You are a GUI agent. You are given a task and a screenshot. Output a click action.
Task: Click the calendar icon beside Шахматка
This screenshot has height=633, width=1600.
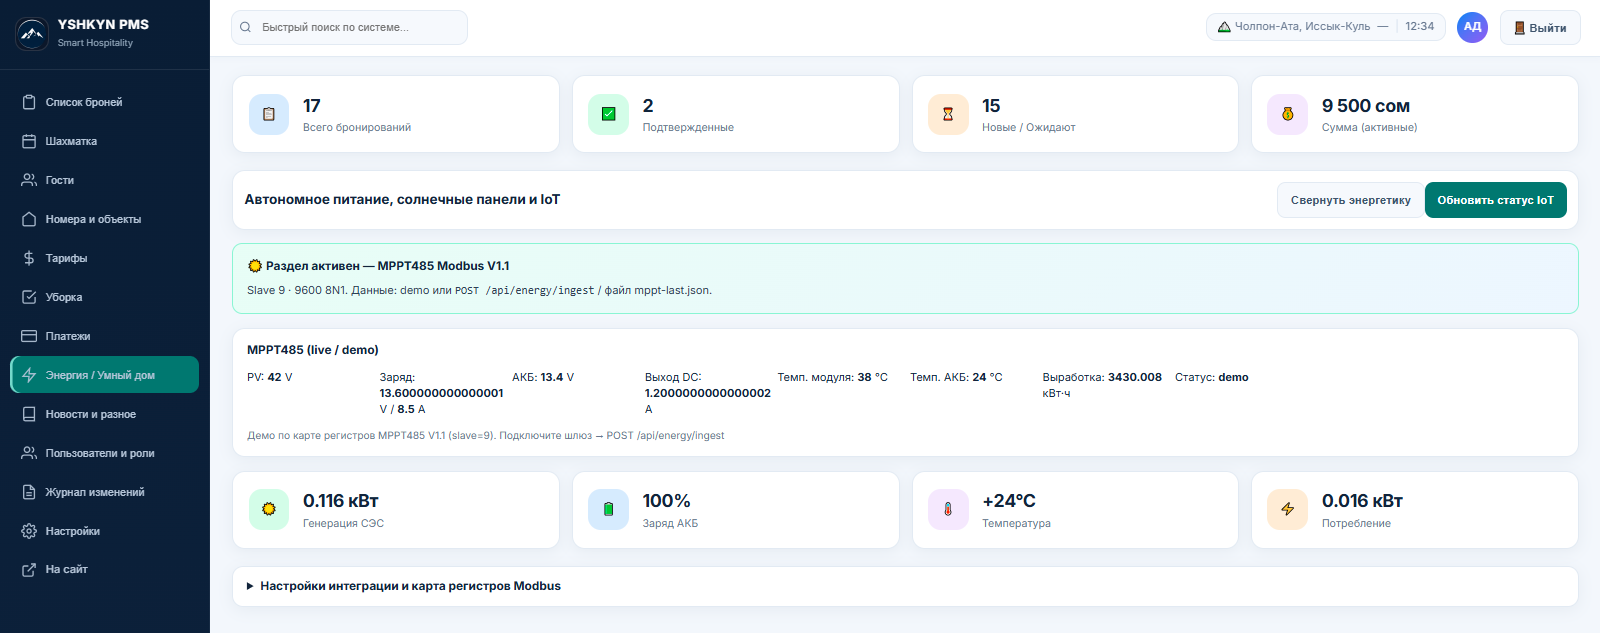pyautogui.click(x=29, y=141)
